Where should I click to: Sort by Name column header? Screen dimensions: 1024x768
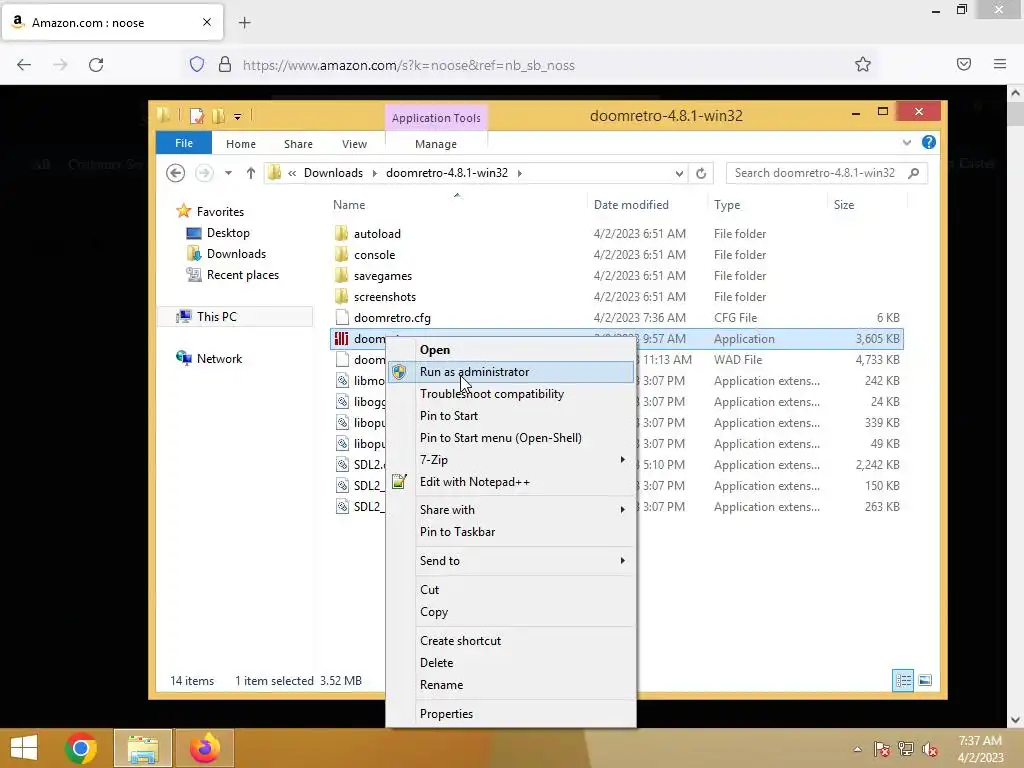(457, 204)
